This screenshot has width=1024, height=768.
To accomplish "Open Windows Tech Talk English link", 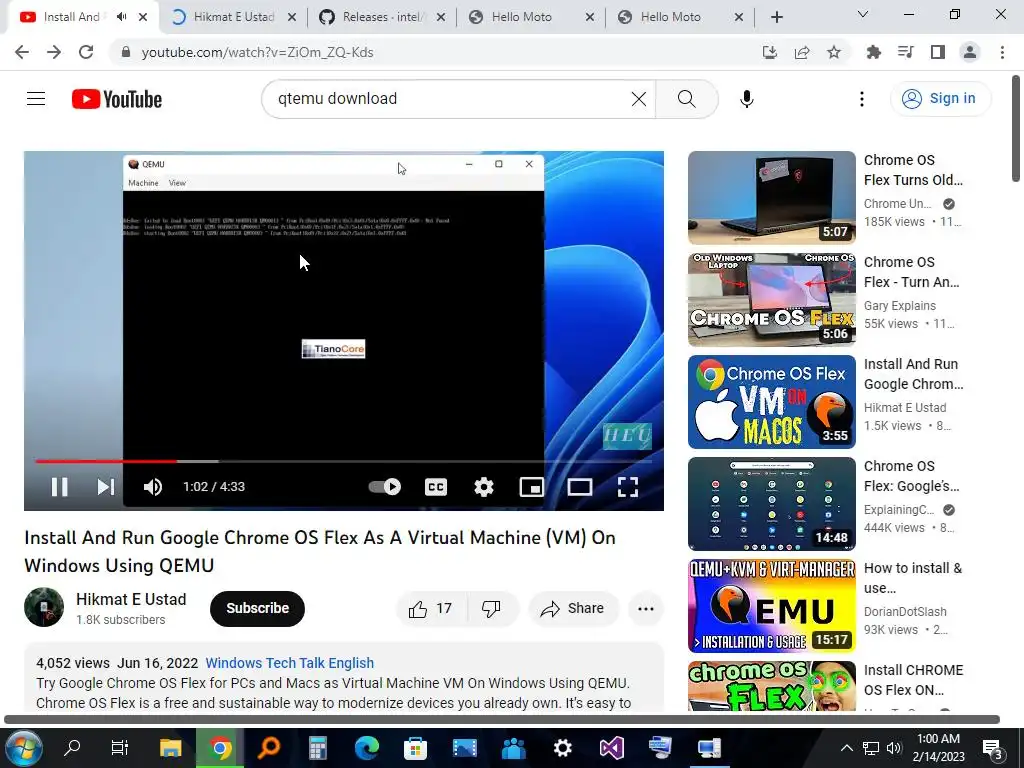I will (x=289, y=663).
